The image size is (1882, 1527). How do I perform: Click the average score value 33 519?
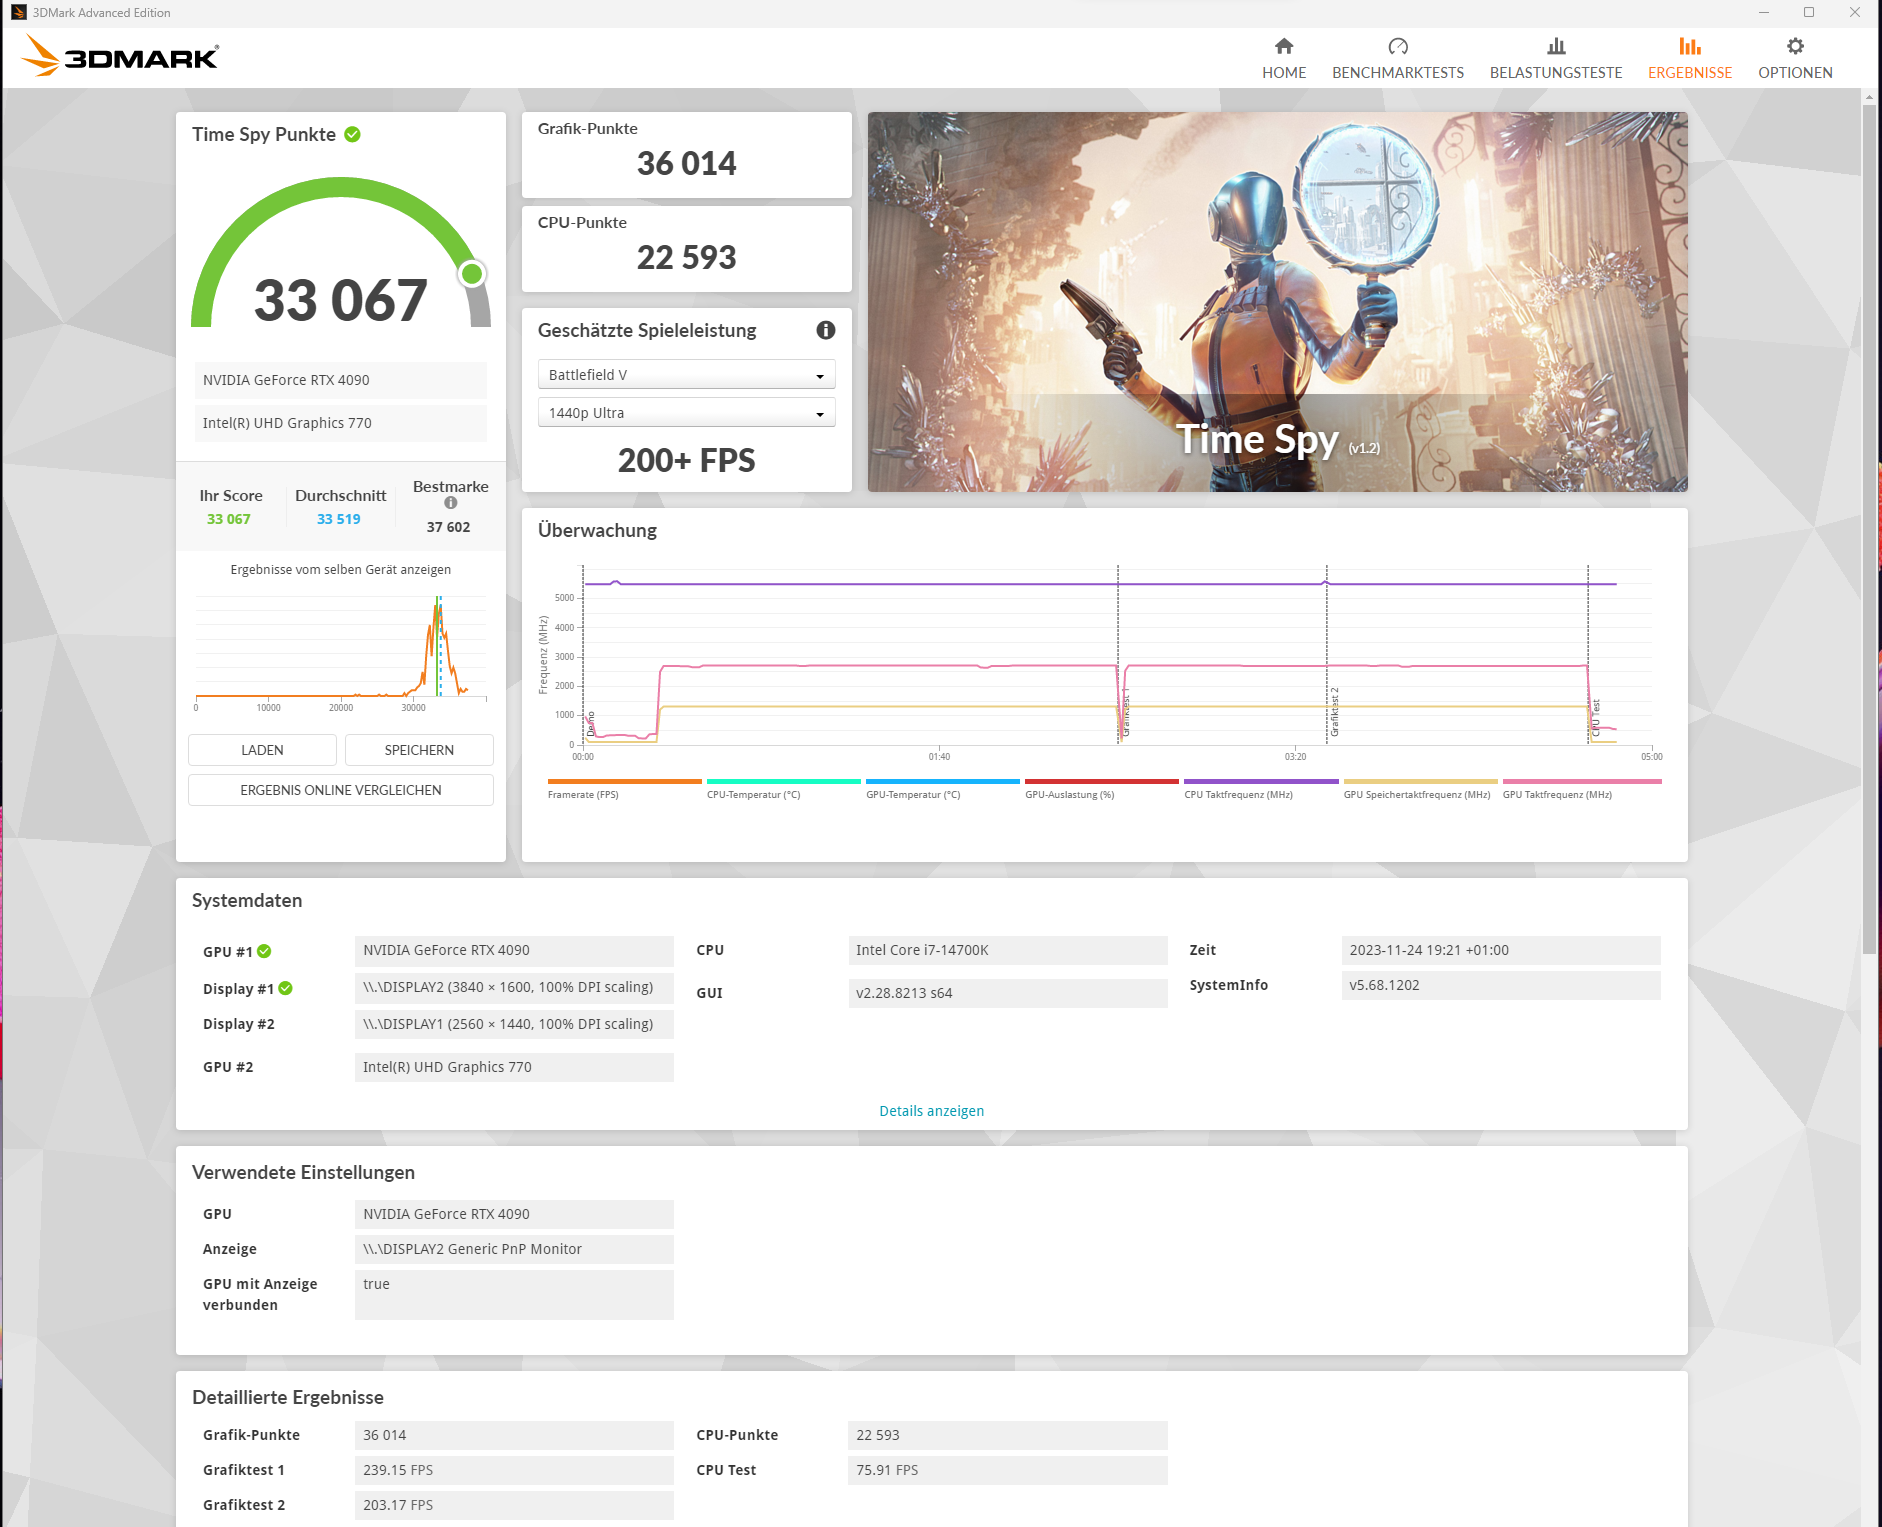tap(339, 519)
